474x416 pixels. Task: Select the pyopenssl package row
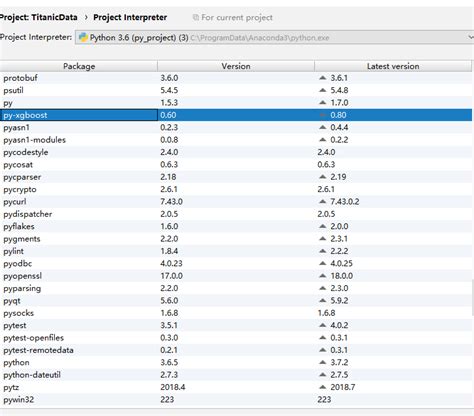[236, 276]
